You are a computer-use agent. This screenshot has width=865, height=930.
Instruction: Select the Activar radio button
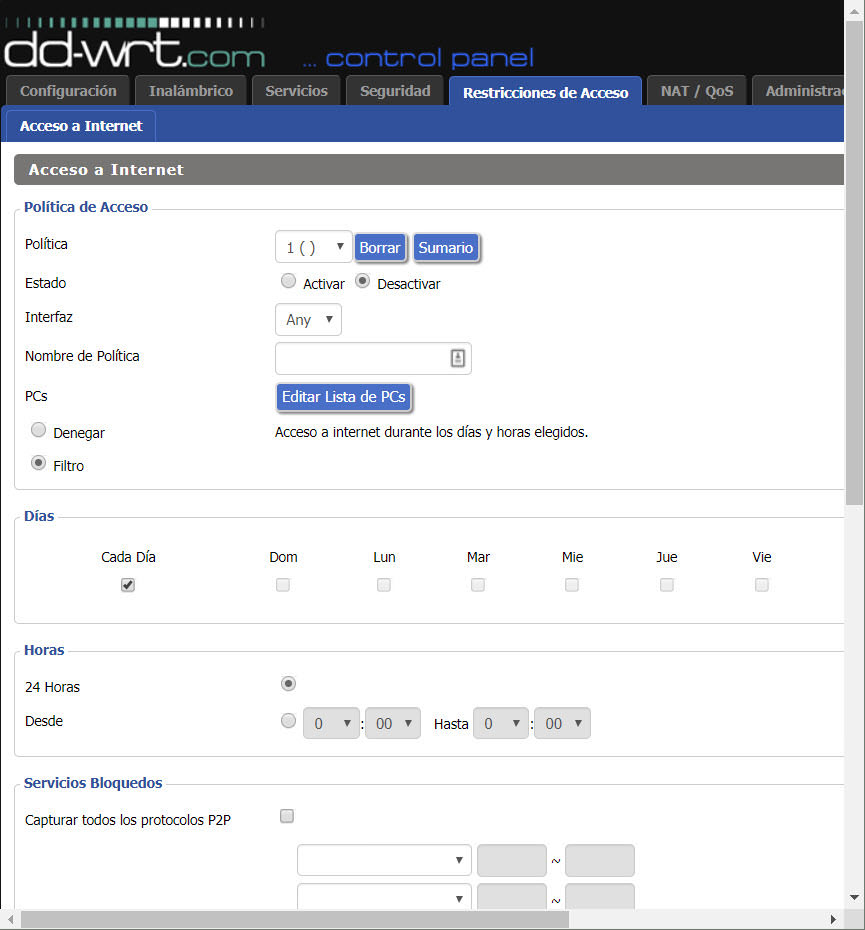tap(289, 282)
